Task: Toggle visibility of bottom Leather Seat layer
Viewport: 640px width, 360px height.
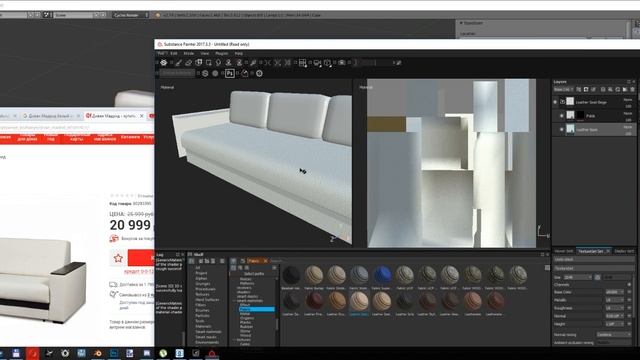Action: click(x=562, y=130)
